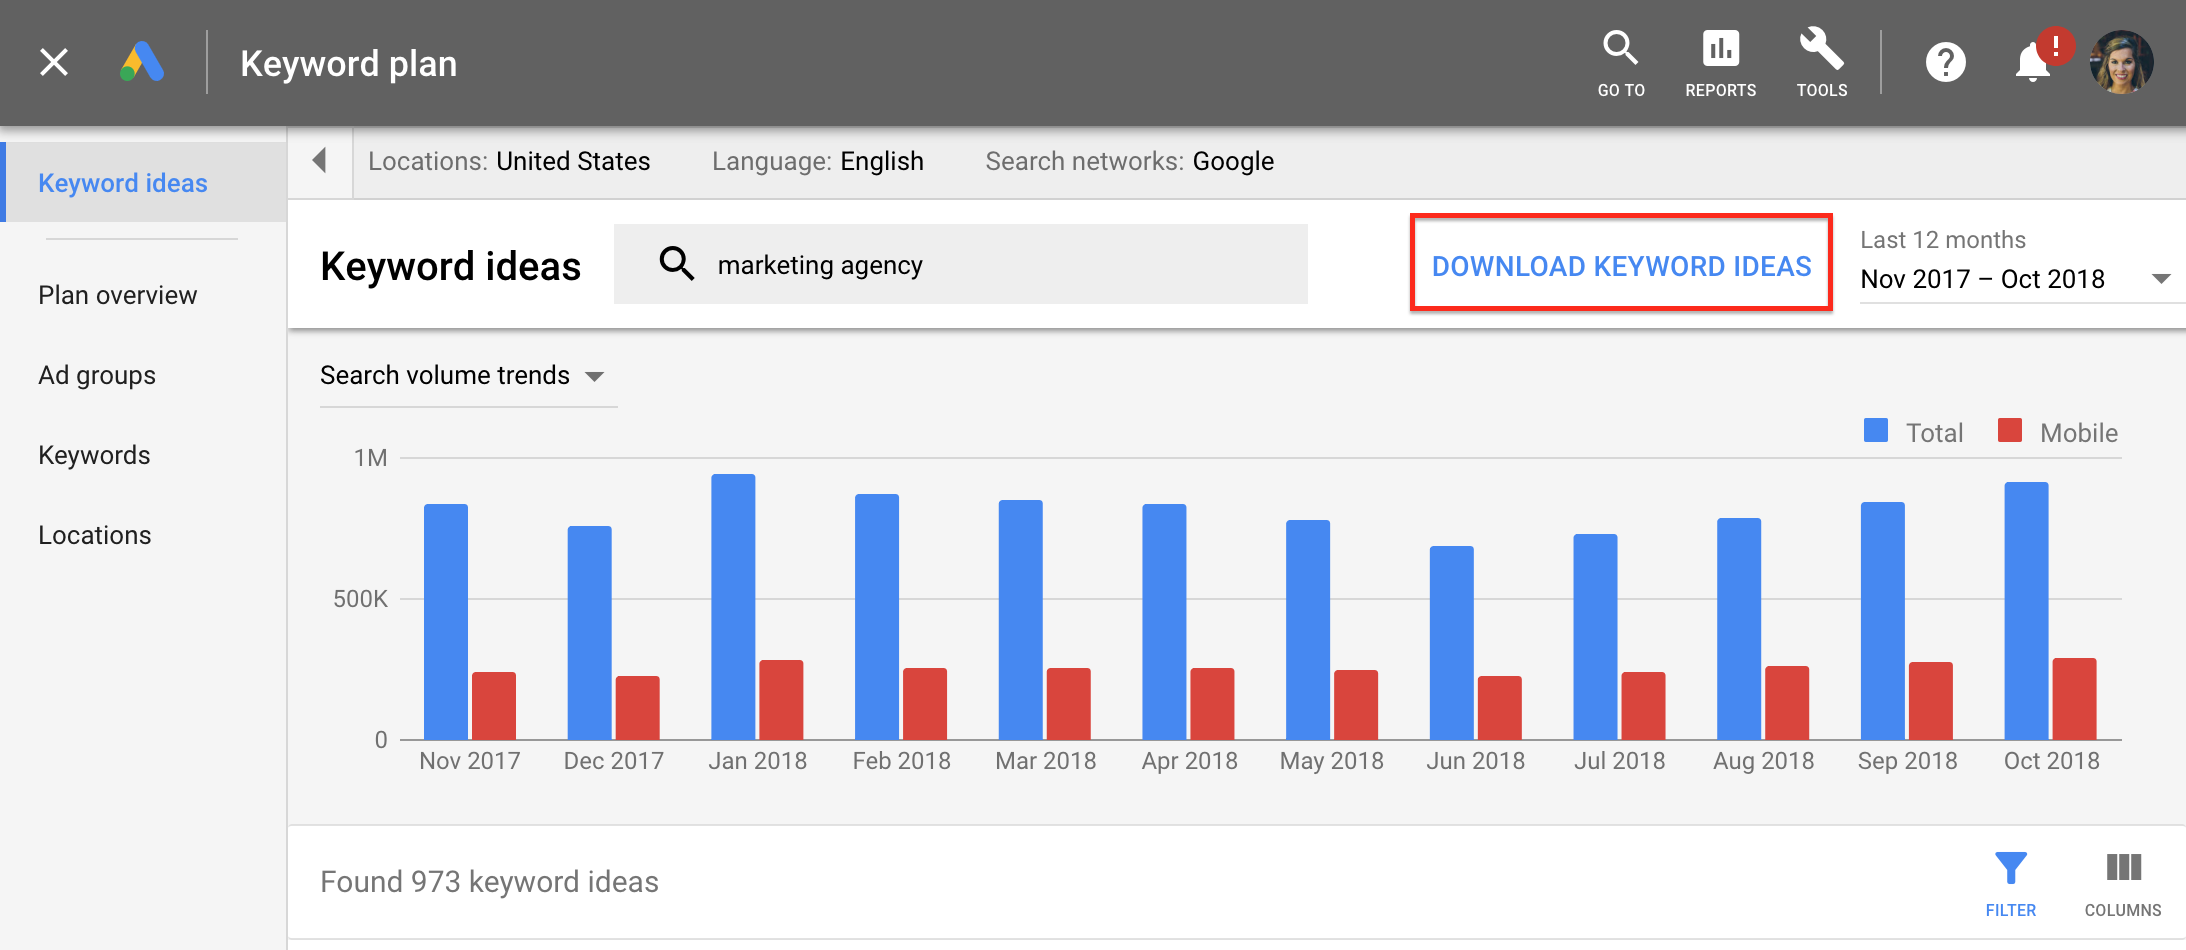Click the marketing agency search field
Image resolution: width=2186 pixels, height=950 pixels.
click(960, 264)
